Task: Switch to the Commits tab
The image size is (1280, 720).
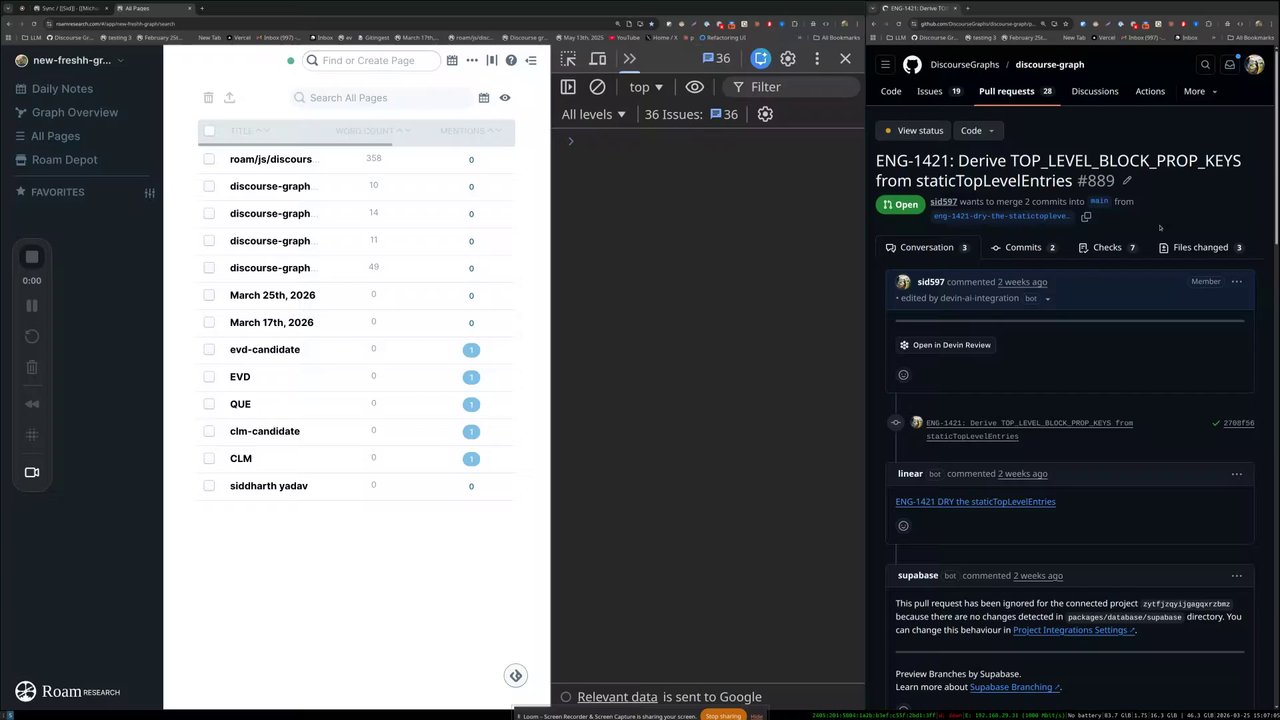Action: point(1023,247)
